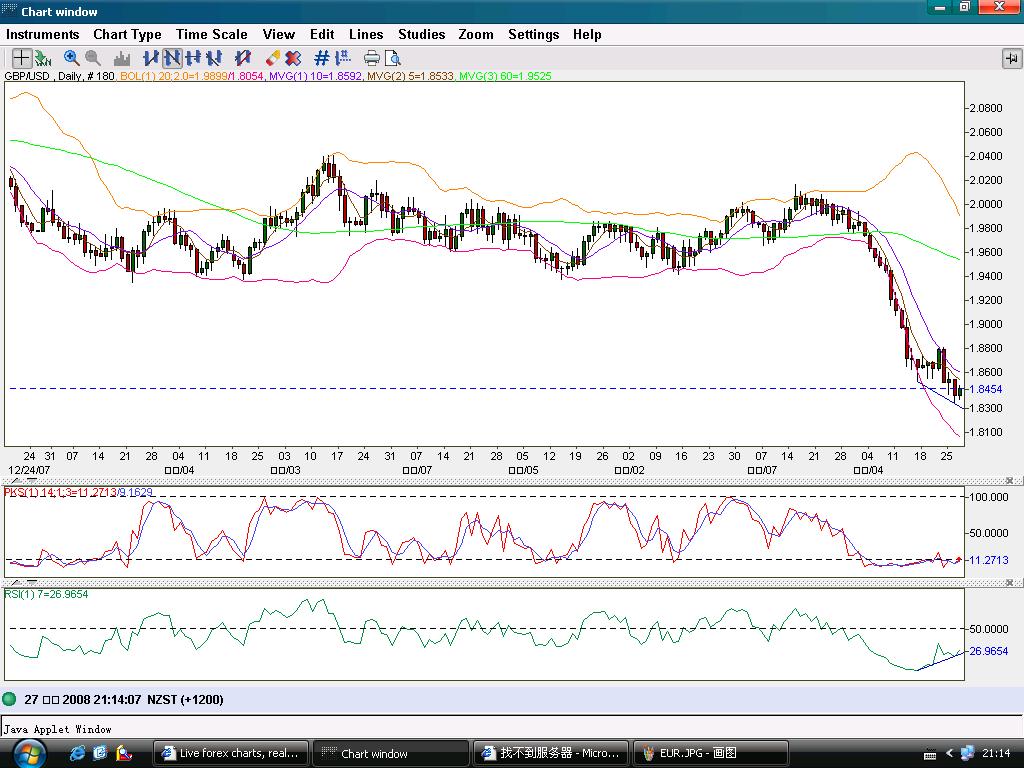Click the MVG(3) 60 green label

coord(505,76)
